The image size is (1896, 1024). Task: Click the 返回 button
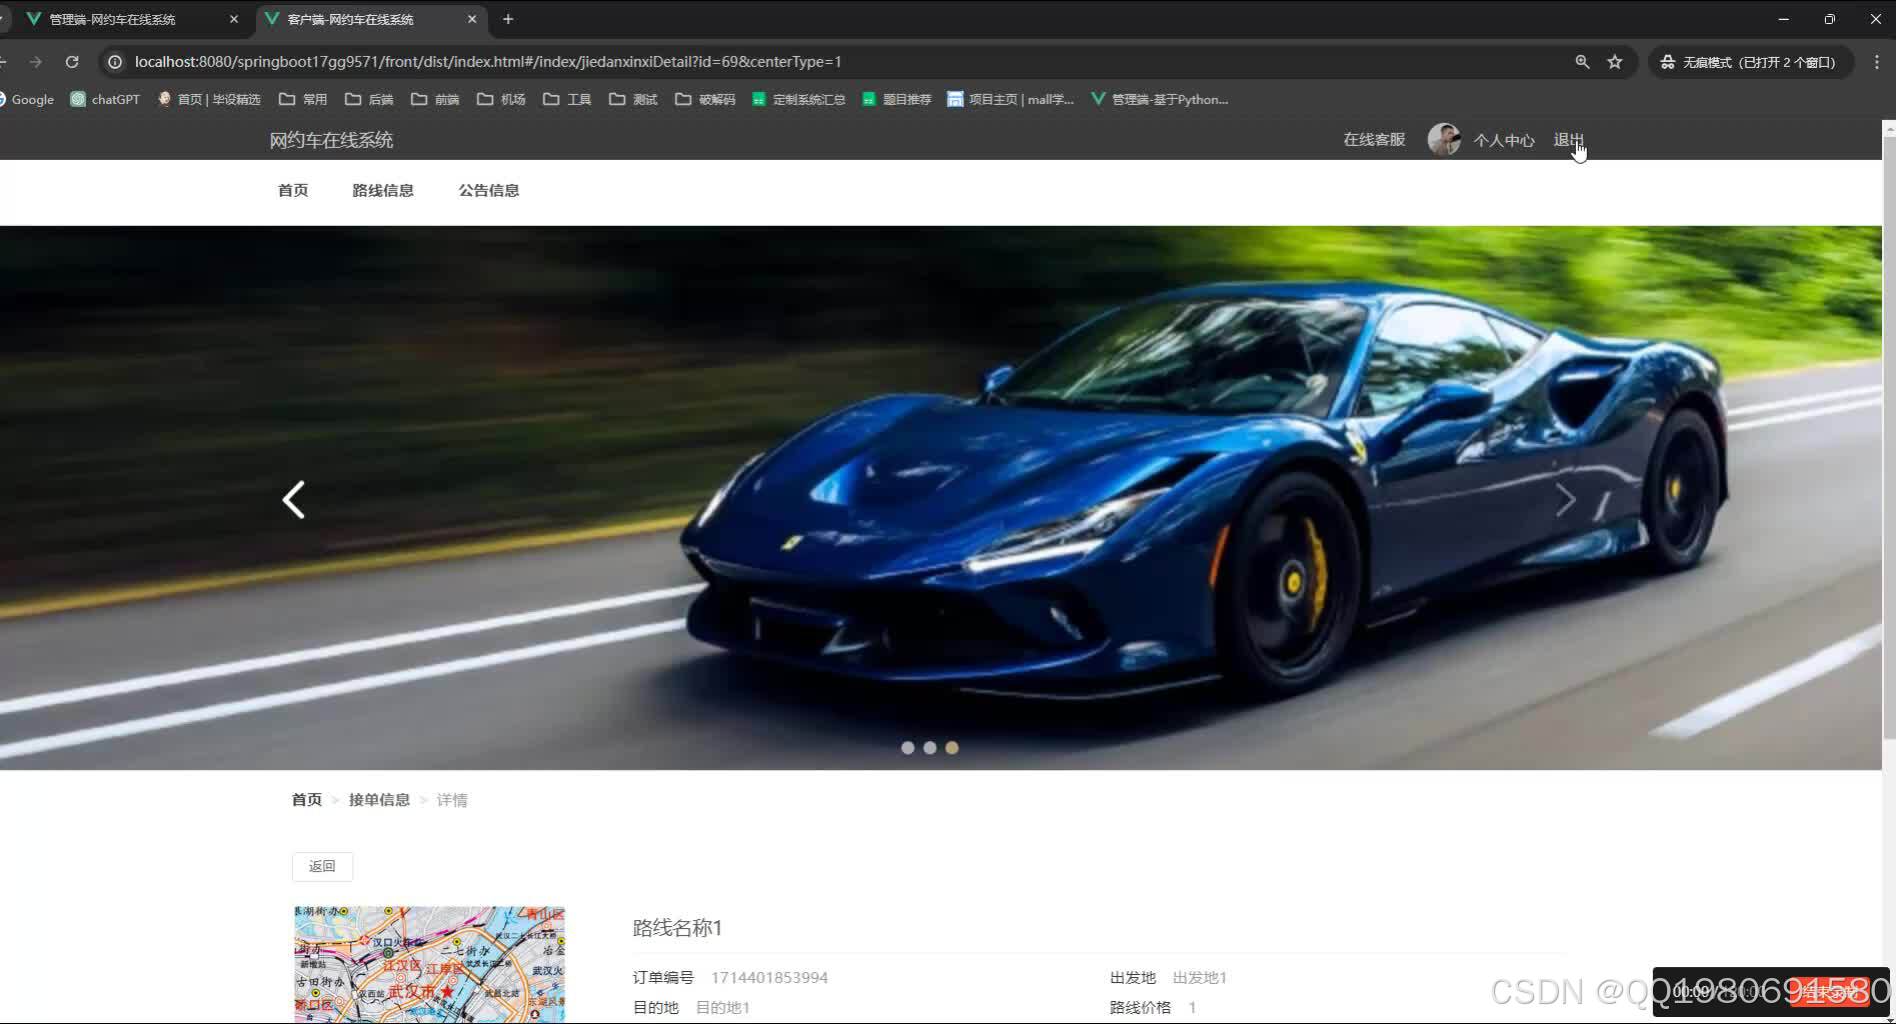point(322,865)
